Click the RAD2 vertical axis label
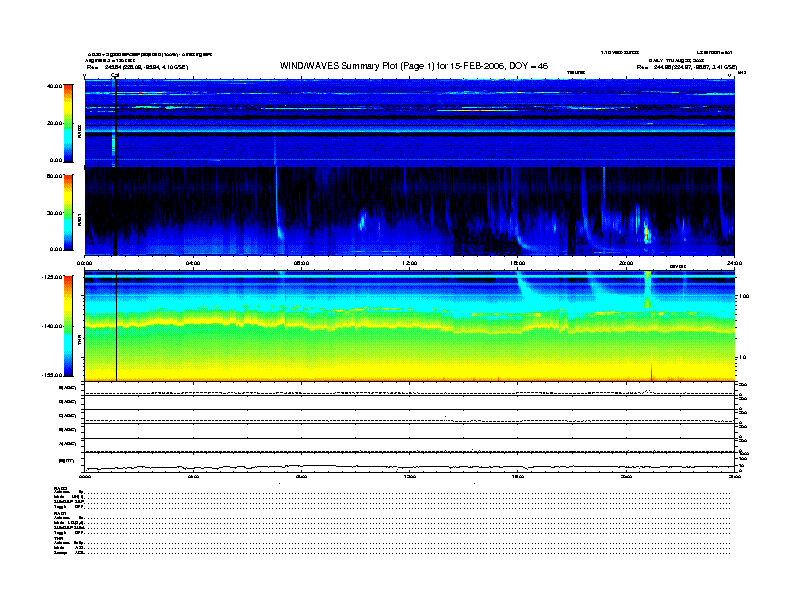 (x=79, y=131)
